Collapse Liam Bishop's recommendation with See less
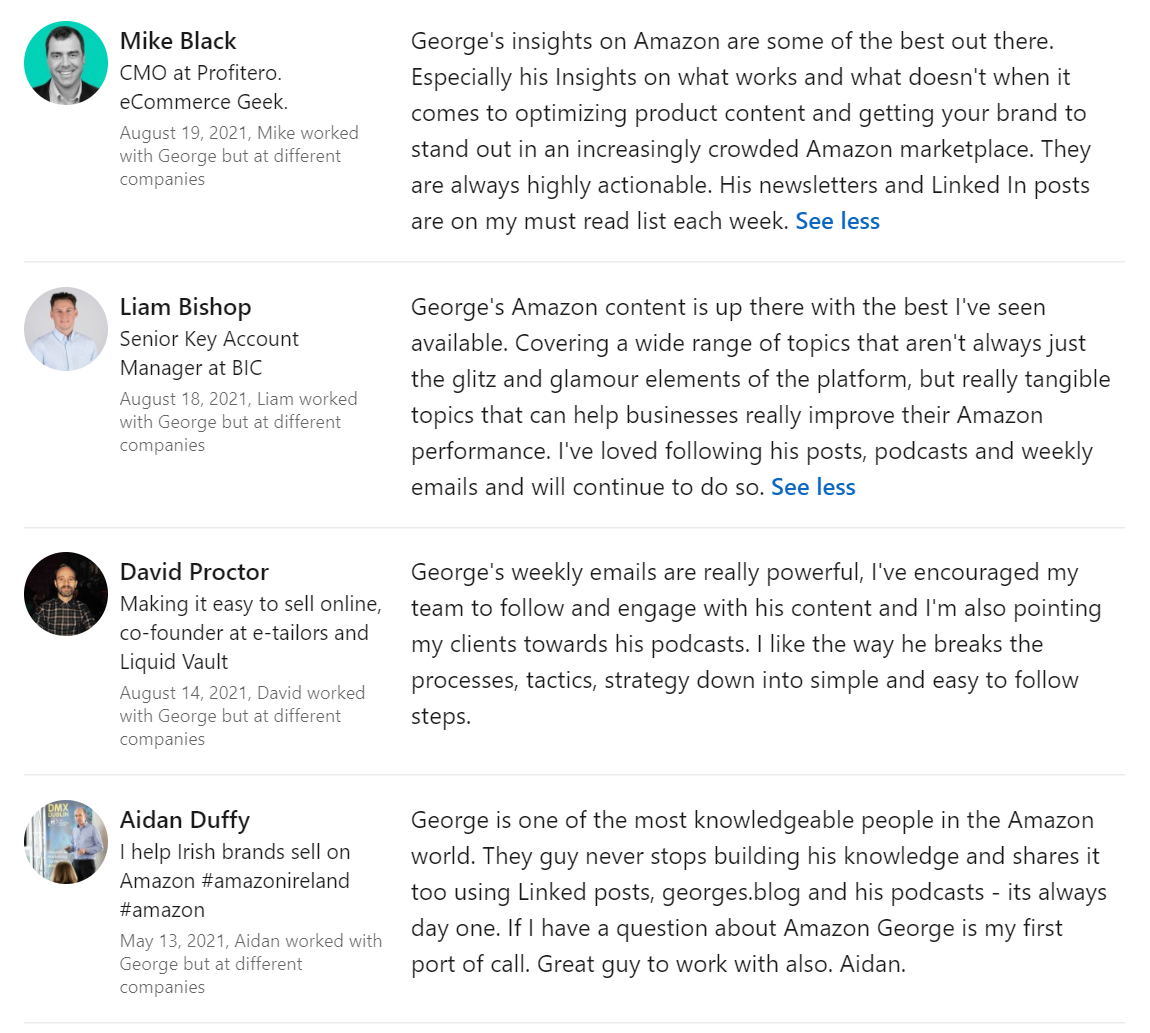Viewport: 1150px width, 1033px height. pos(813,487)
